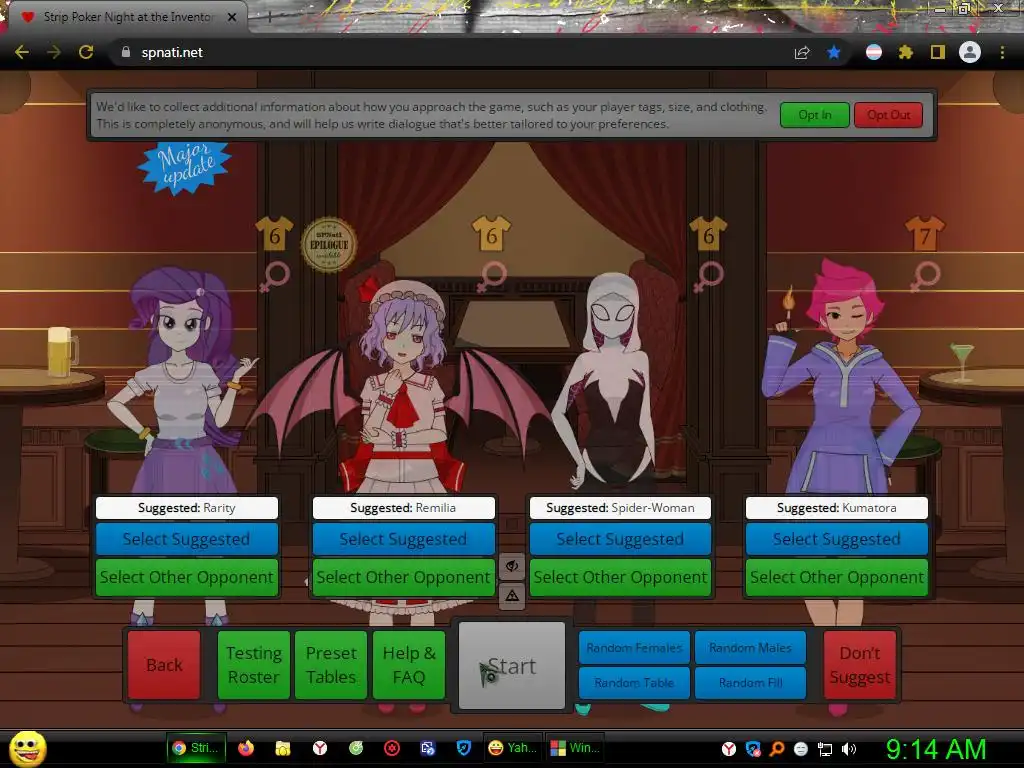The height and width of the screenshot is (768, 1024).
Task: Click Random Table button
Action: pyautogui.click(x=634, y=682)
